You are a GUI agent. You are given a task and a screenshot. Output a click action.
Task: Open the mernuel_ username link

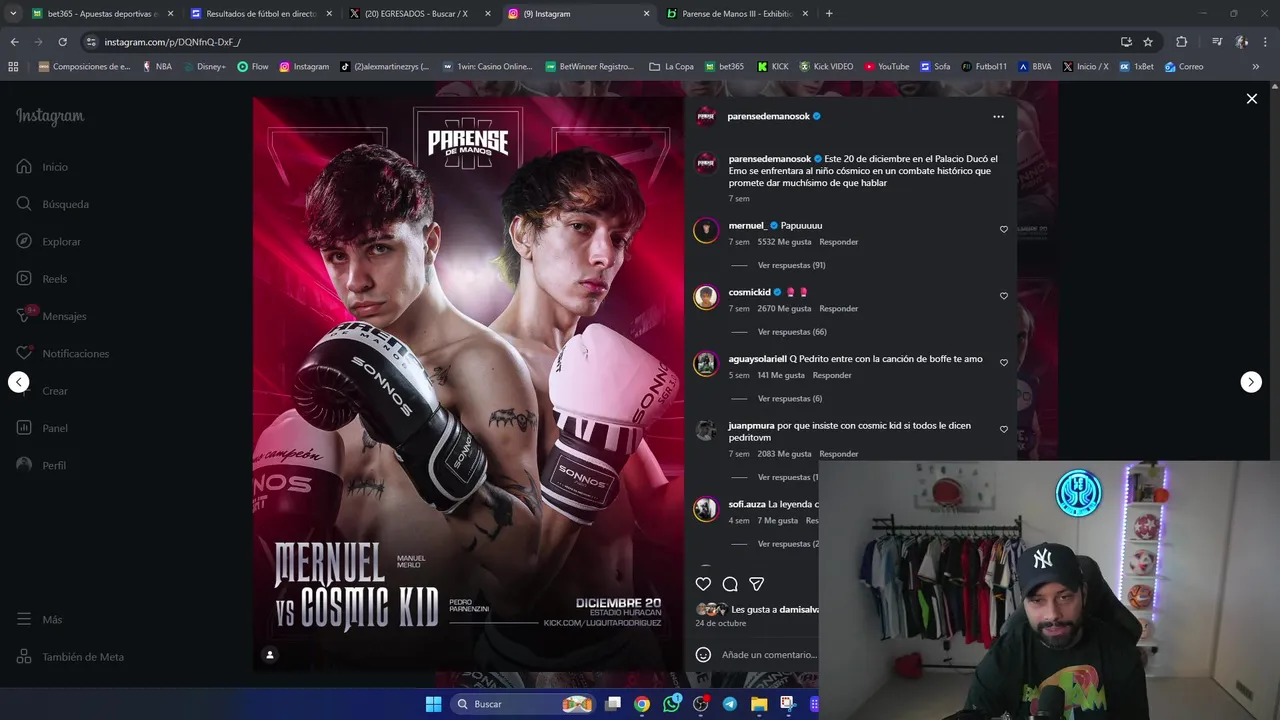(x=747, y=226)
